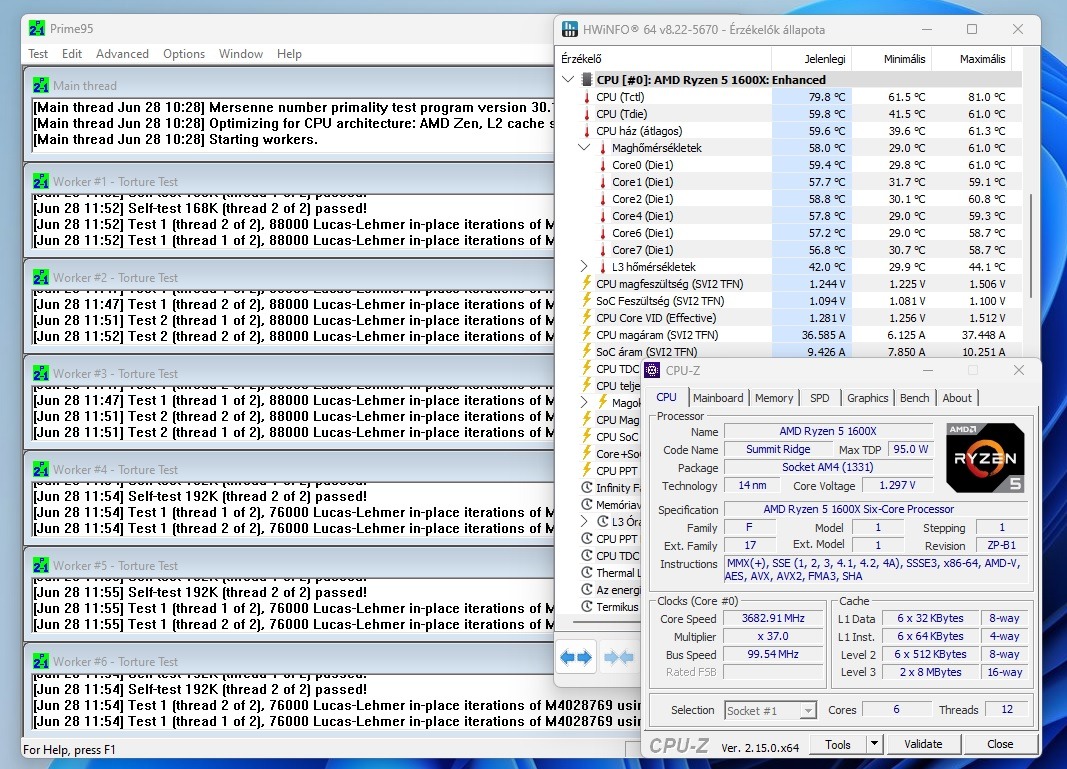The image size is (1067, 769).
Task: Switch to the SPD tab in CPU-Z
Action: pyautogui.click(x=819, y=398)
